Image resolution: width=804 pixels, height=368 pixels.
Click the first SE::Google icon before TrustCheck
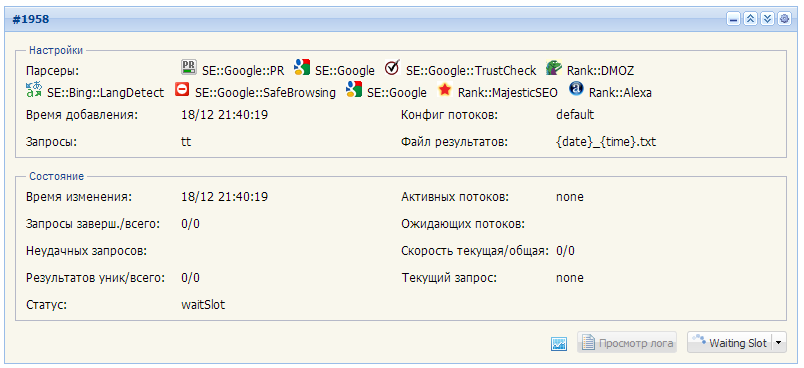(302, 67)
